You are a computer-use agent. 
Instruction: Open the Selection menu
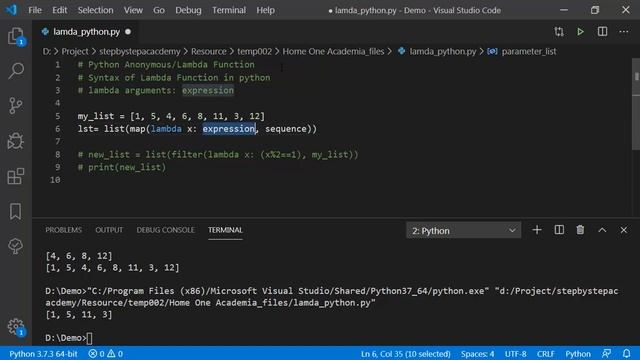96,10
